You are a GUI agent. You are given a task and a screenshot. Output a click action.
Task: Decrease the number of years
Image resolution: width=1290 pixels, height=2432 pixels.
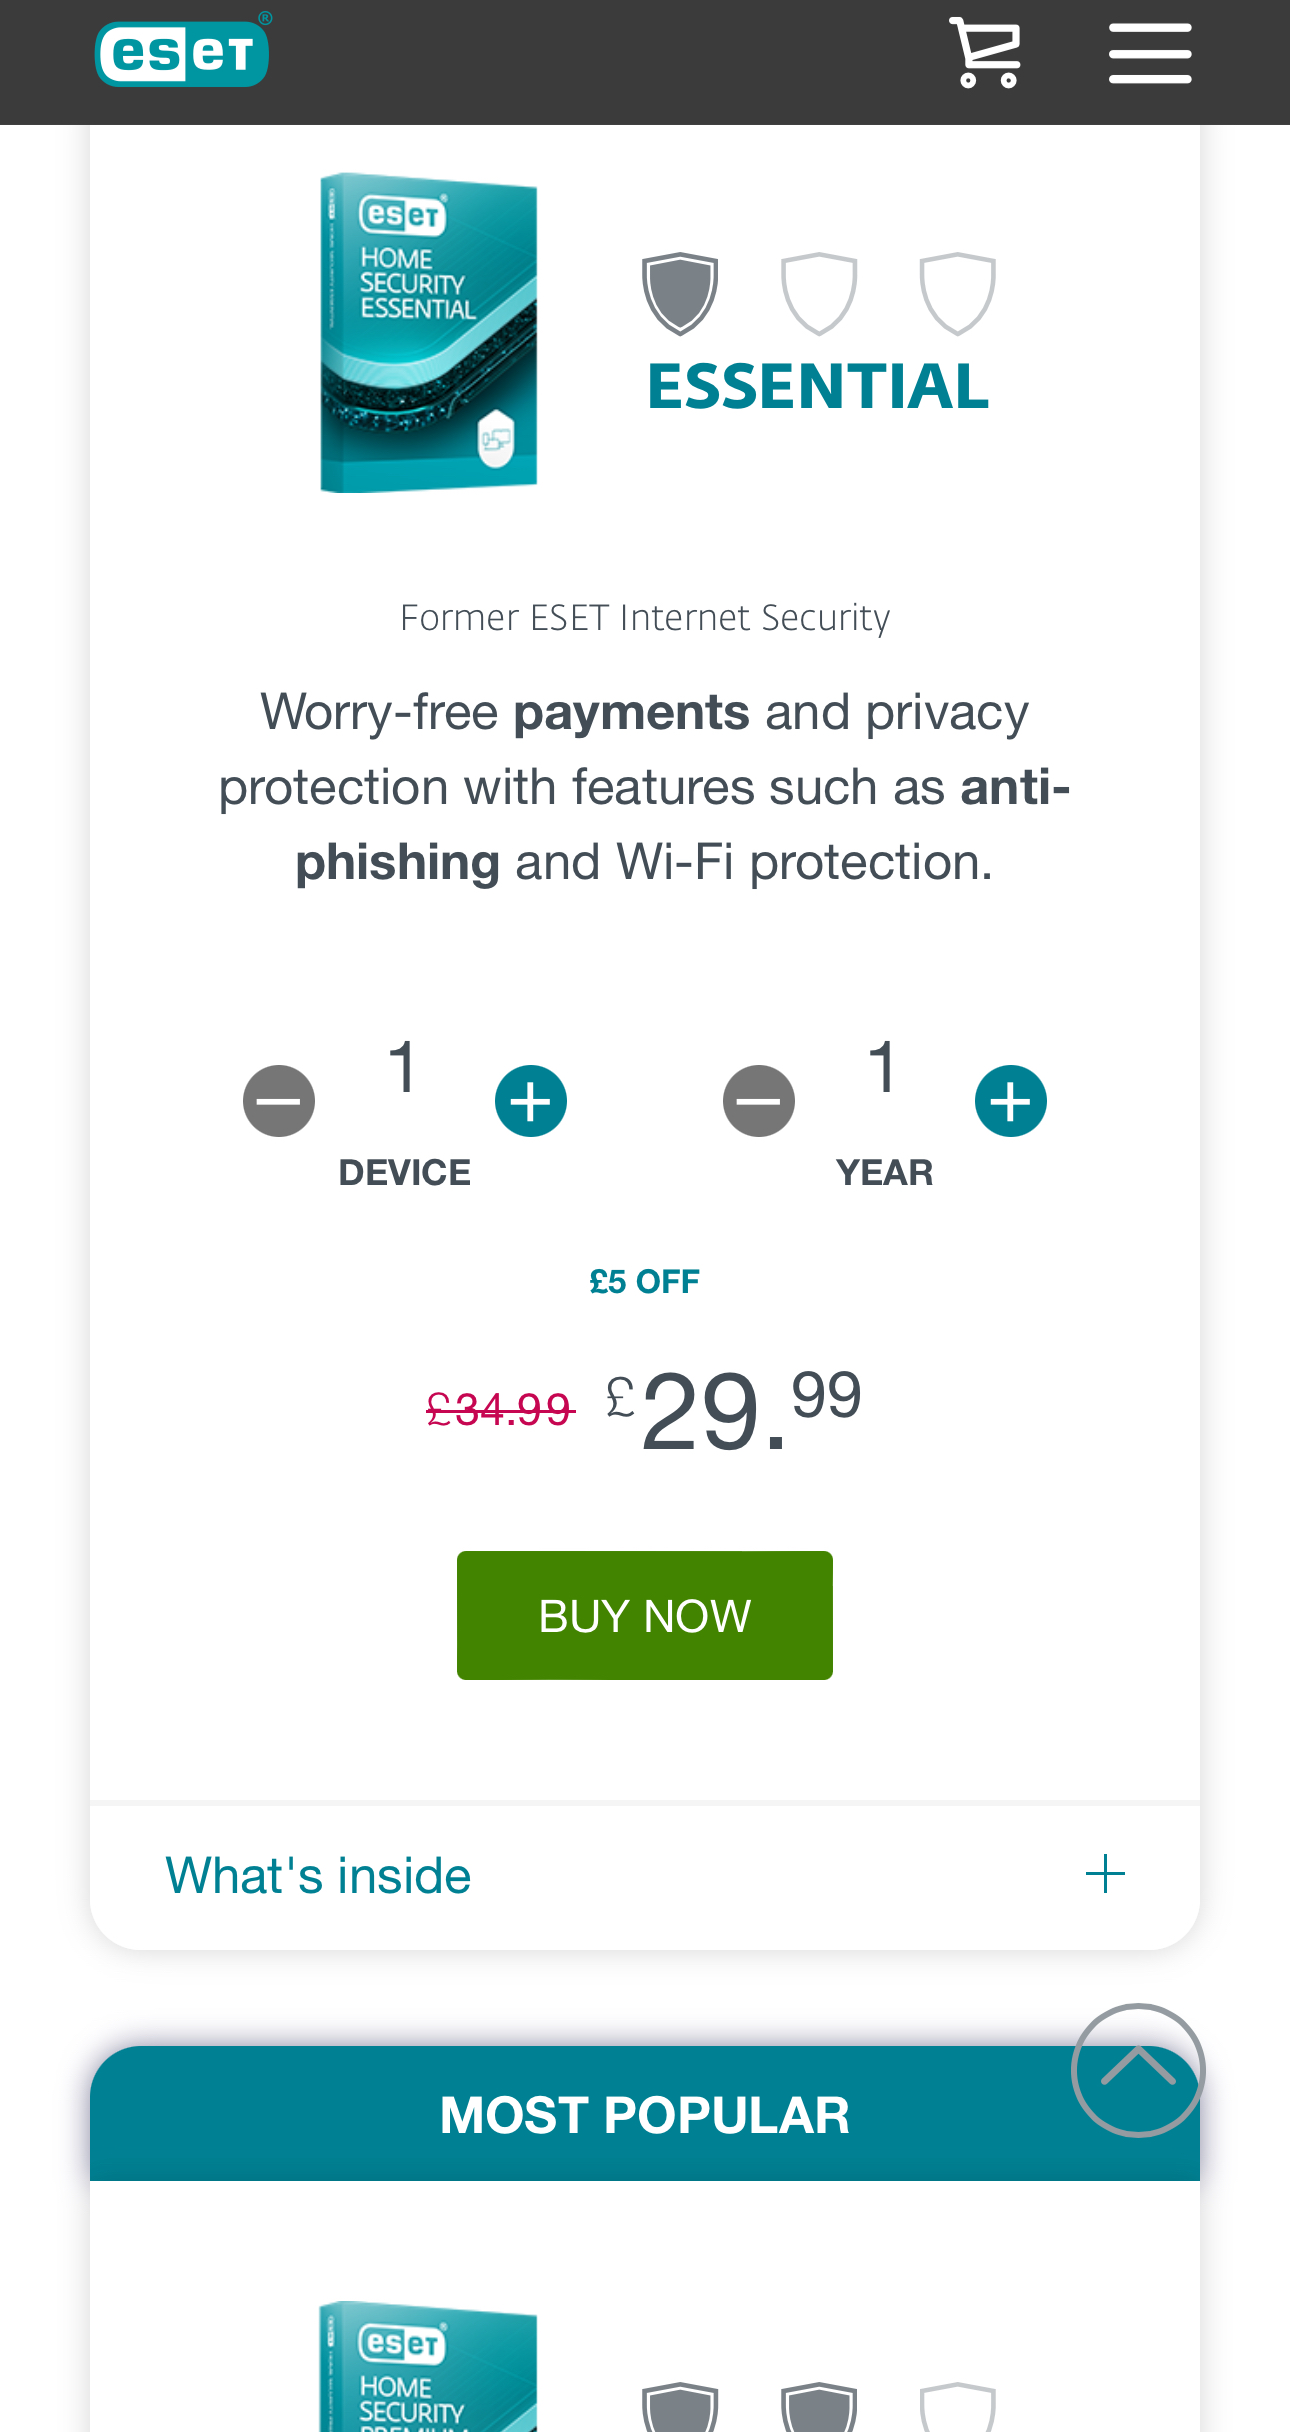(x=759, y=1101)
